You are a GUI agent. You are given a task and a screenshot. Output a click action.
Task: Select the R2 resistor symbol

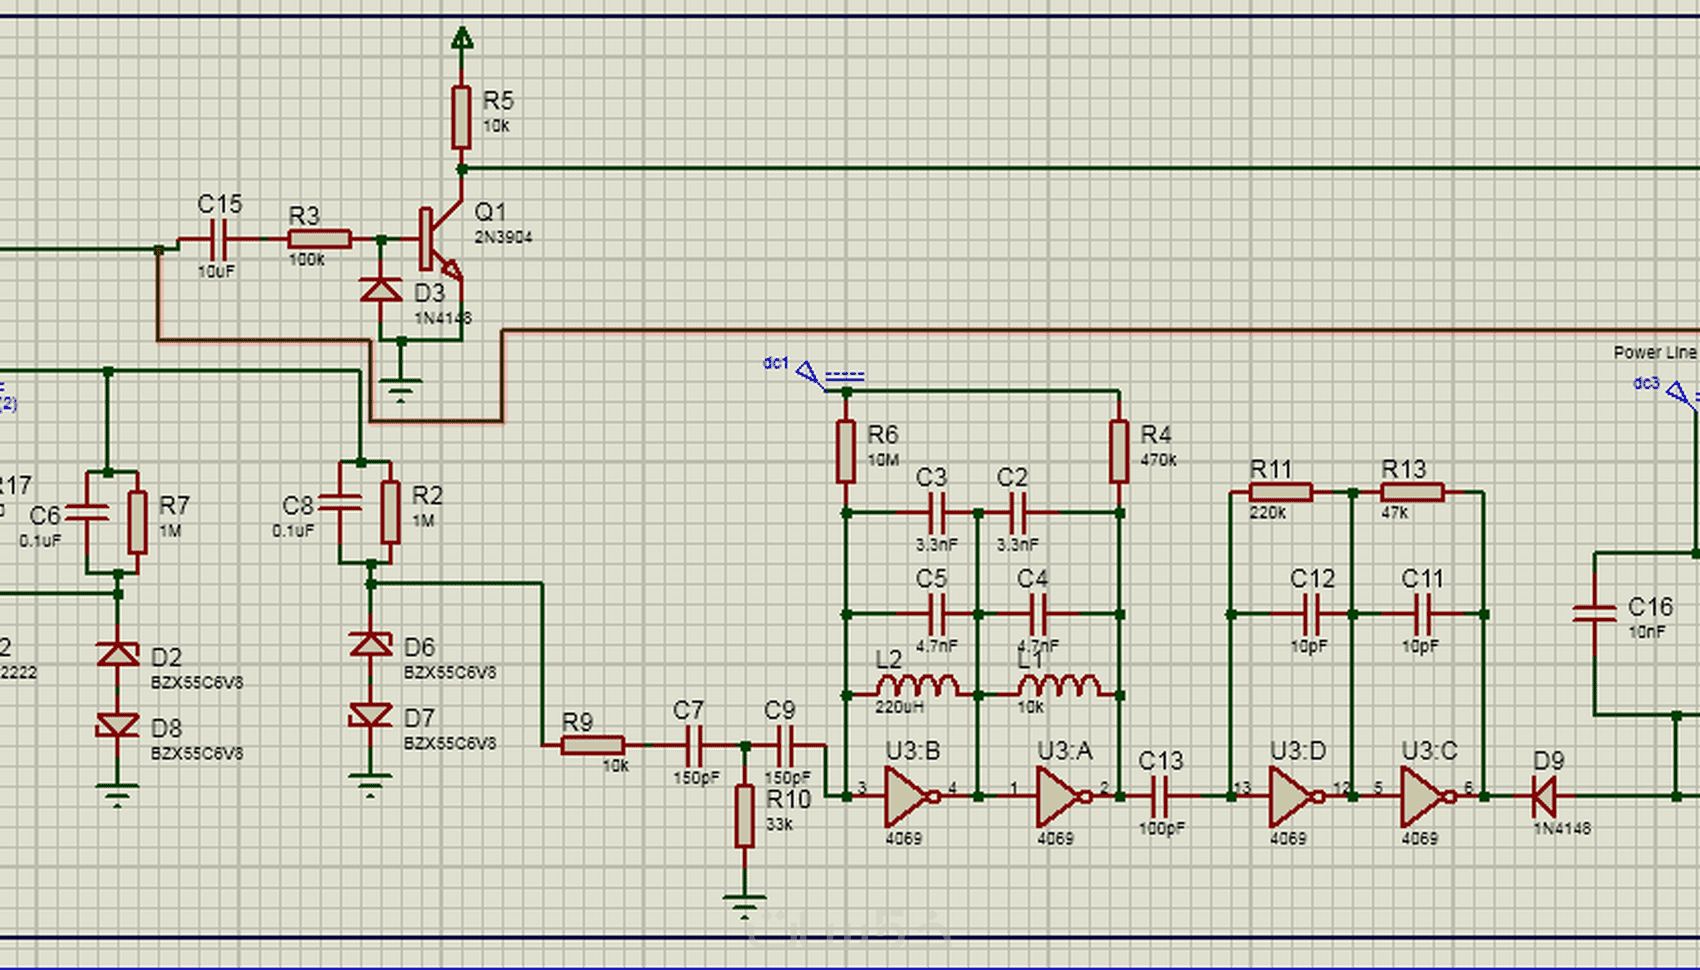click(391, 512)
